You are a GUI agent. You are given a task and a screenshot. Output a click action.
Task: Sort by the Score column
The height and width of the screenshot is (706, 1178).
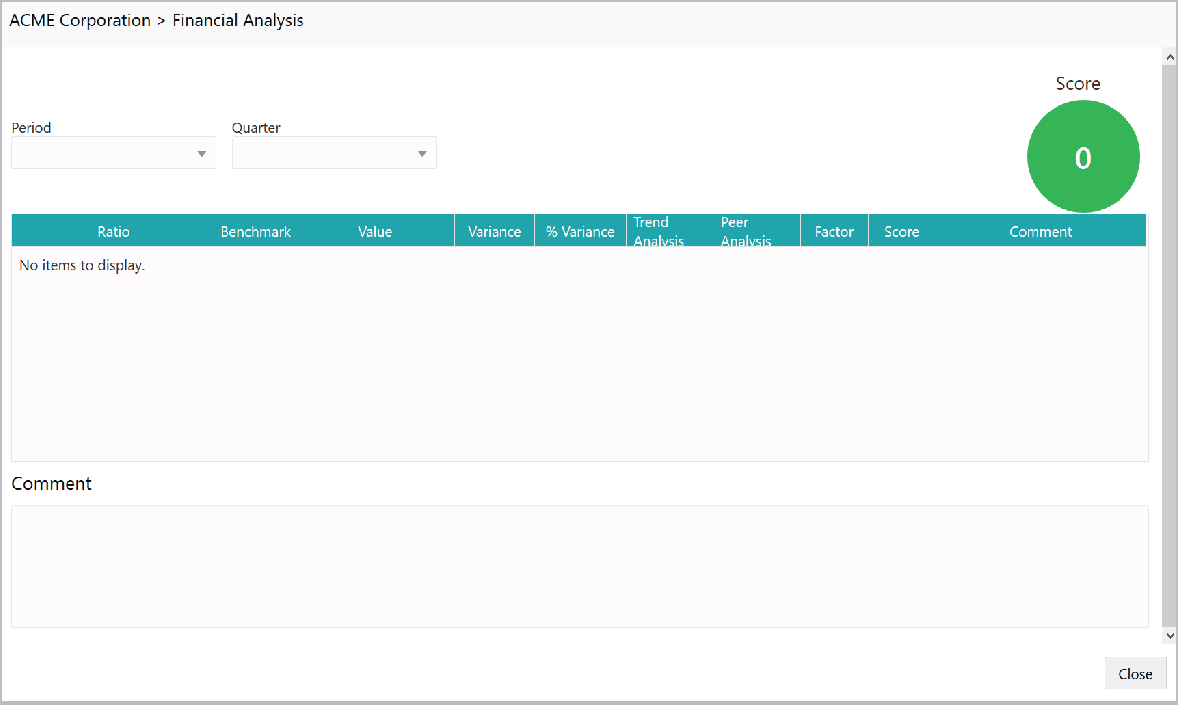pos(901,231)
